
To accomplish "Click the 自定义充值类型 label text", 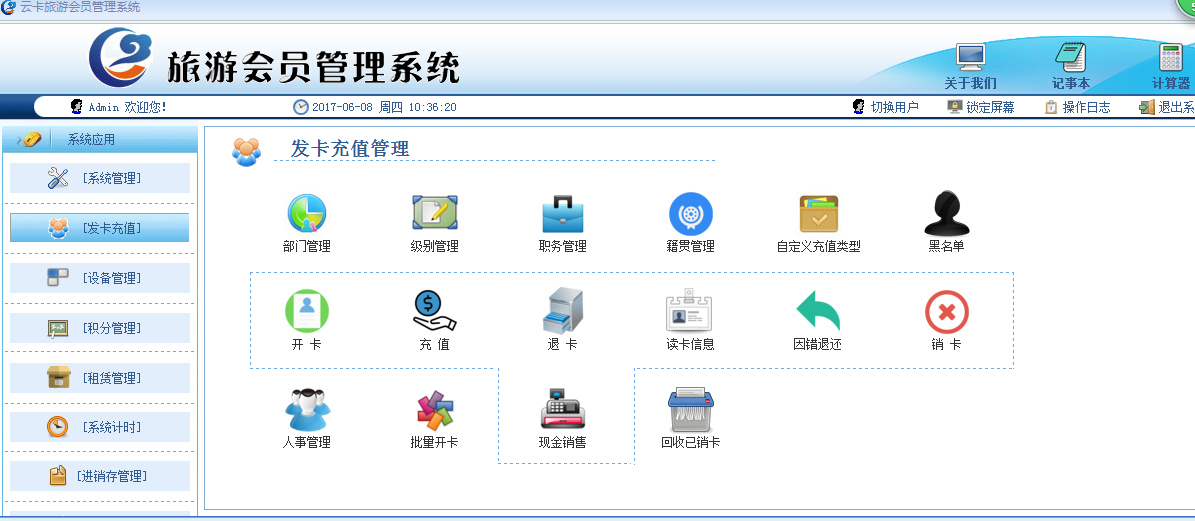I will [x=819, y=246].
